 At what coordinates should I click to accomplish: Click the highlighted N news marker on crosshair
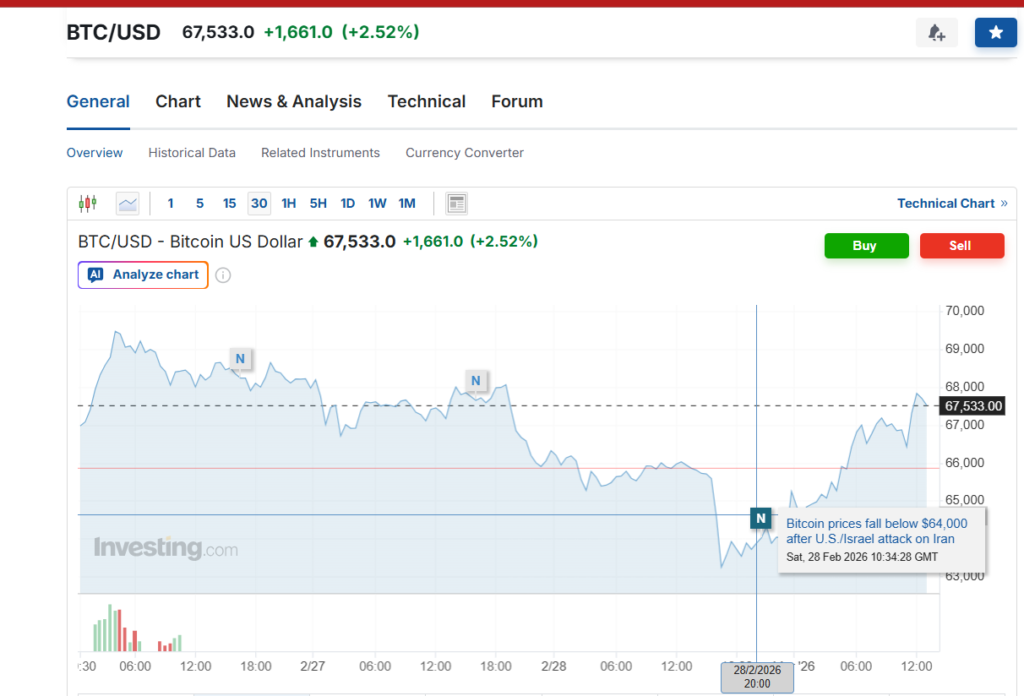[761, 518]
